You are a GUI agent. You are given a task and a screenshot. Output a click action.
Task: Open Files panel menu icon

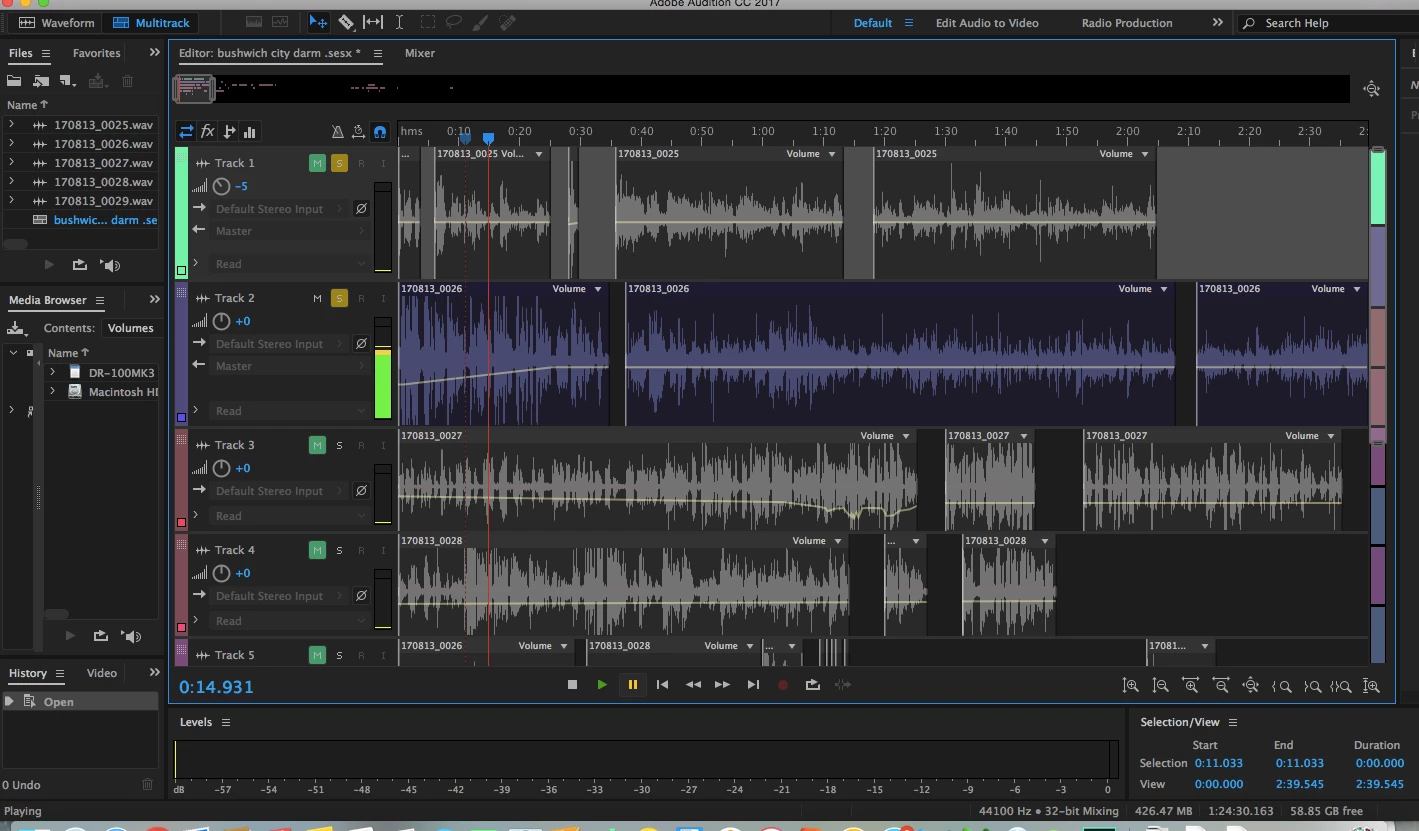pos(46,53)
